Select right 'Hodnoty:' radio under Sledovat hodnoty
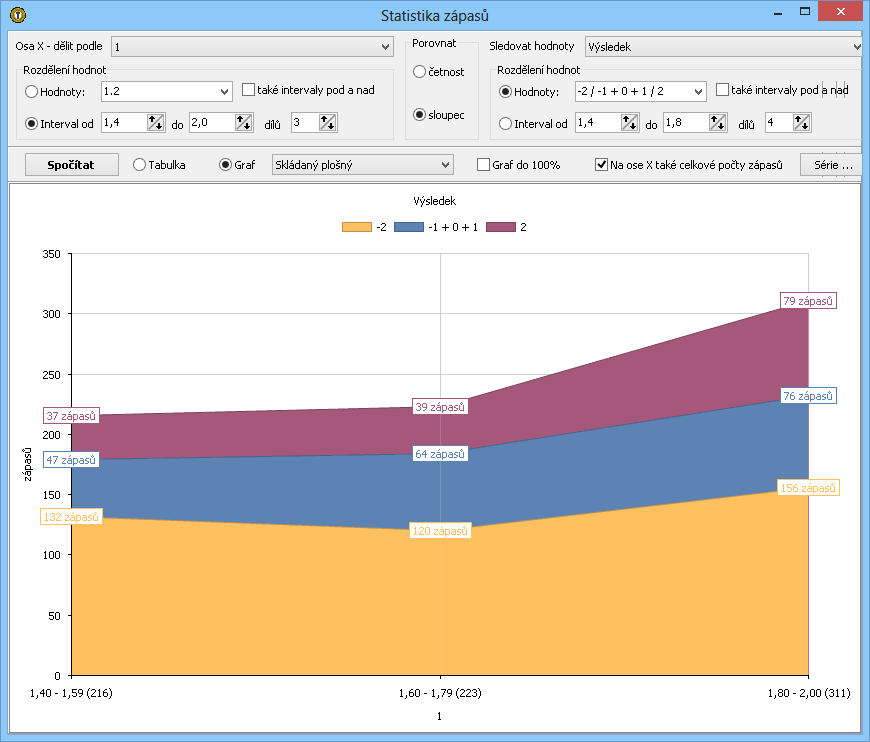Image resolution: width=870 pixels, height=742 pixels. point(505,92)
